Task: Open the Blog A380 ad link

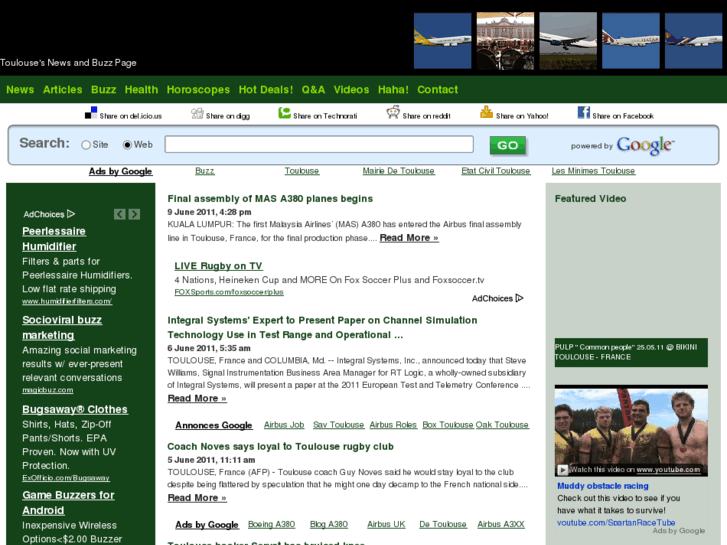Action: pos(329,524)
